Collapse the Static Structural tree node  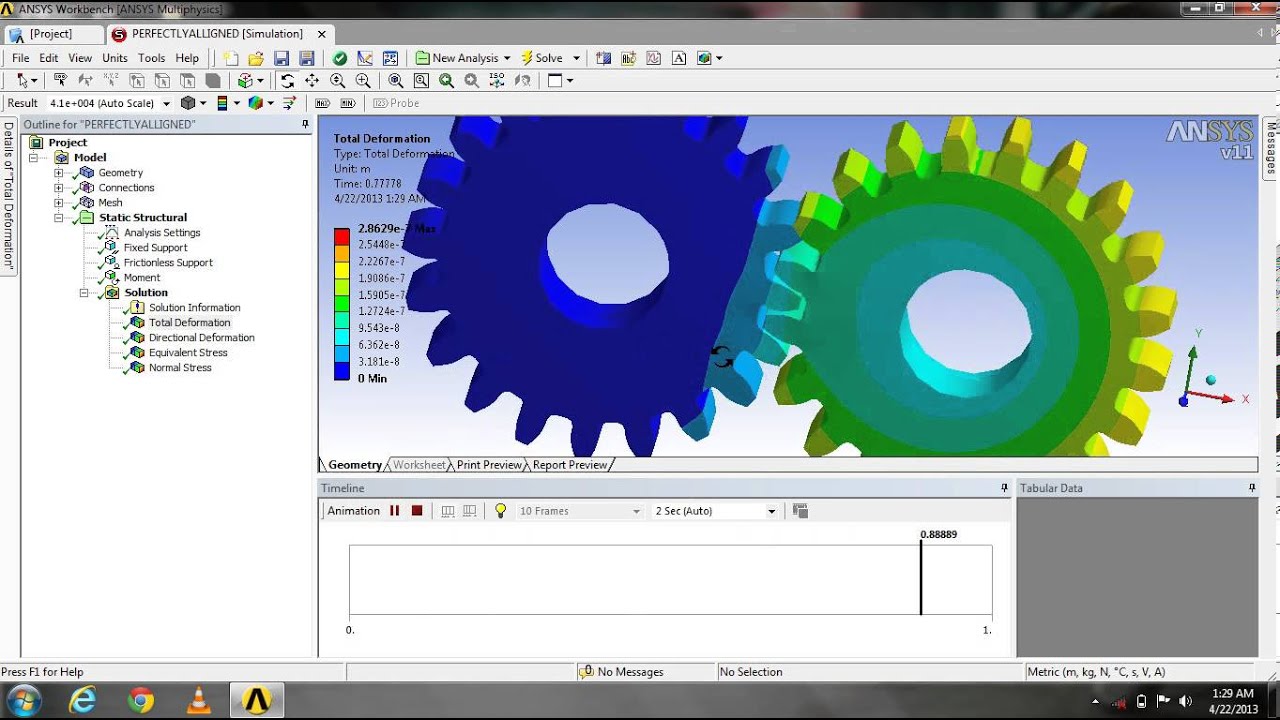[x=59, y=218]
